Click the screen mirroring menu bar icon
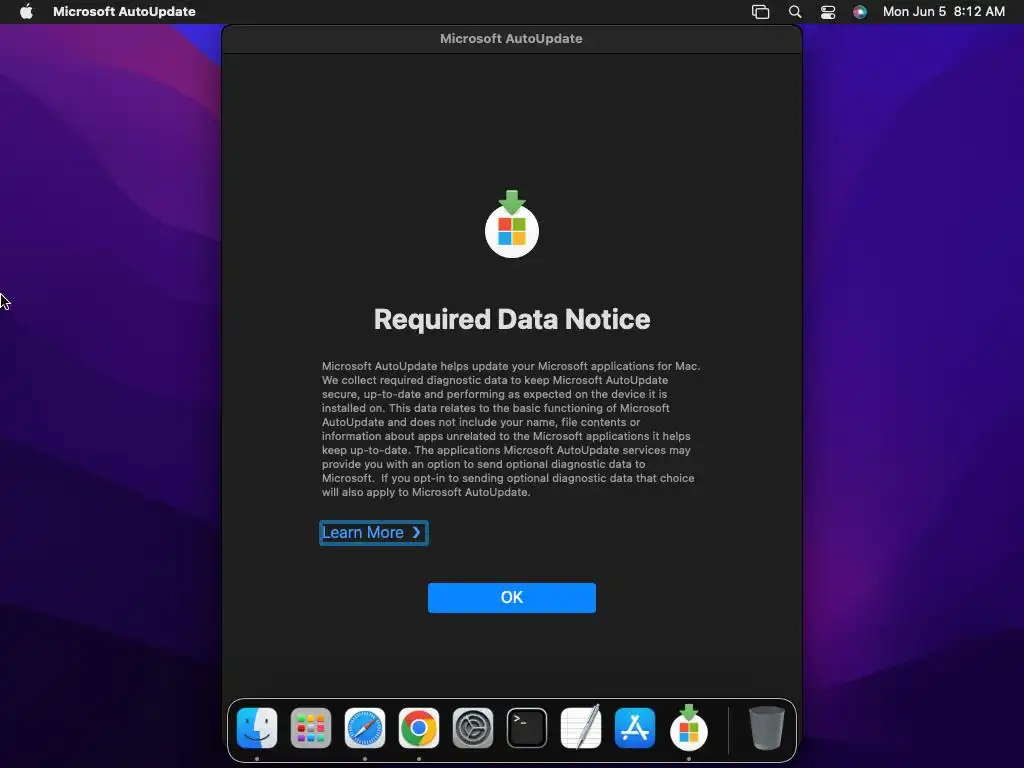The image size is (1024, 768). [x=760, y=12]
